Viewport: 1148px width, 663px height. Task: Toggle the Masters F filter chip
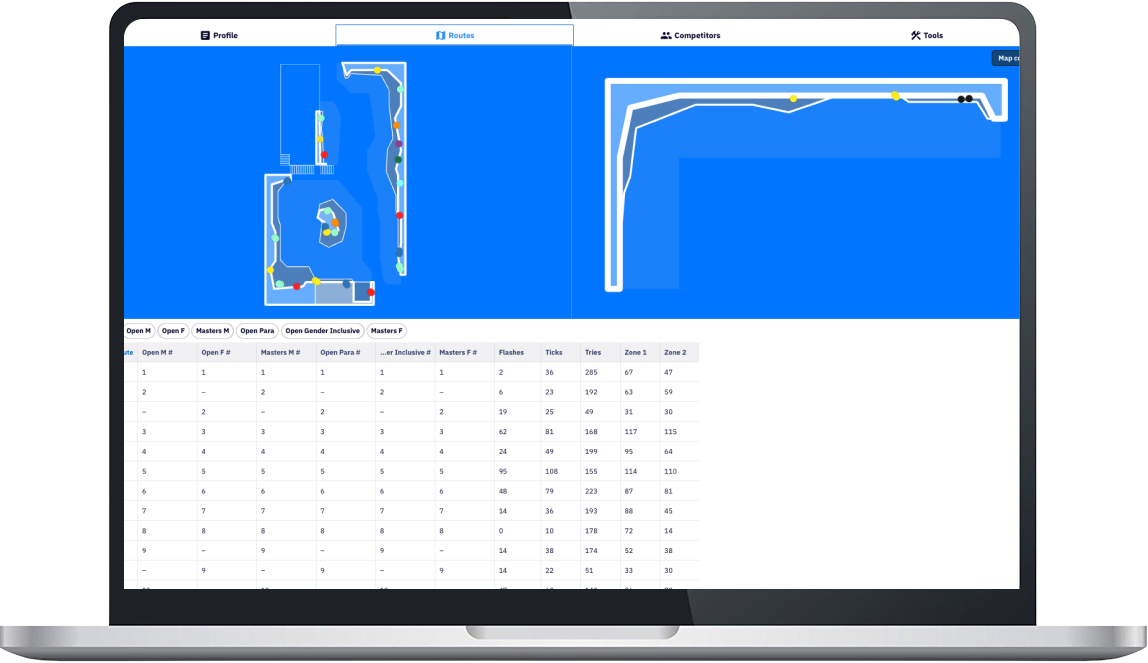387,331
